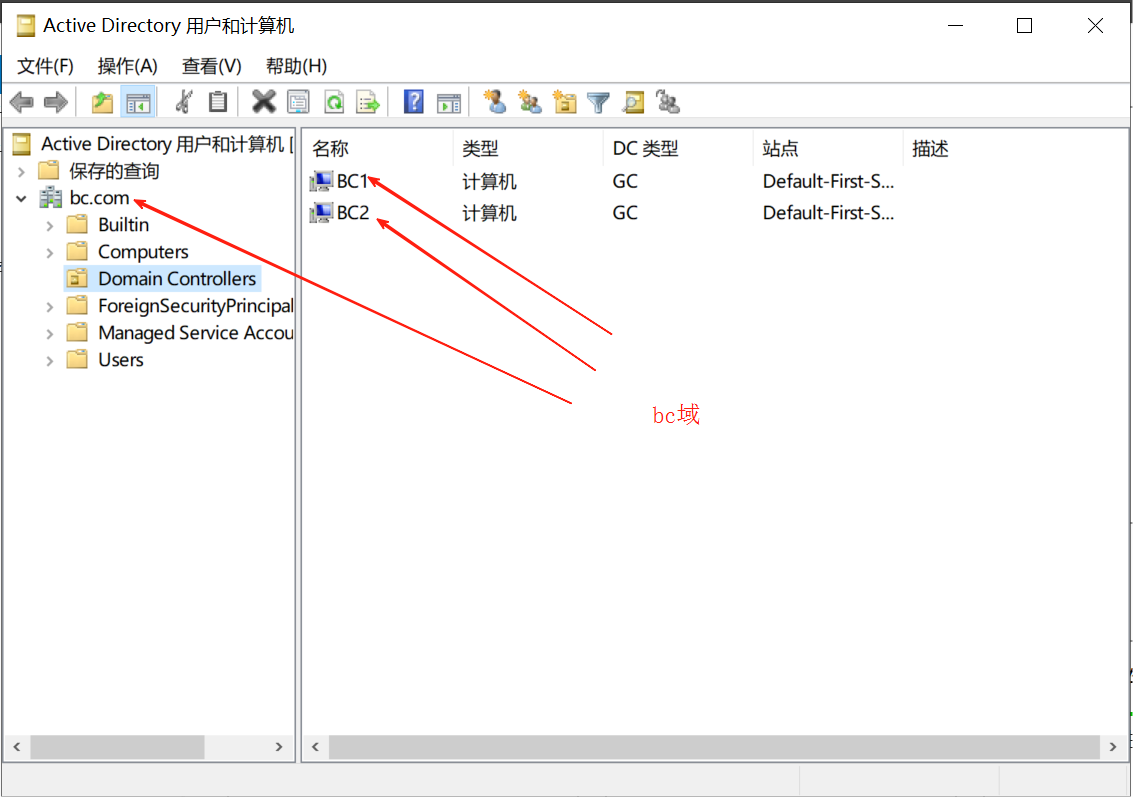1133x797 pixels.
Task: Open the 文件(F) menu
Action: click(x=45, y=66)
